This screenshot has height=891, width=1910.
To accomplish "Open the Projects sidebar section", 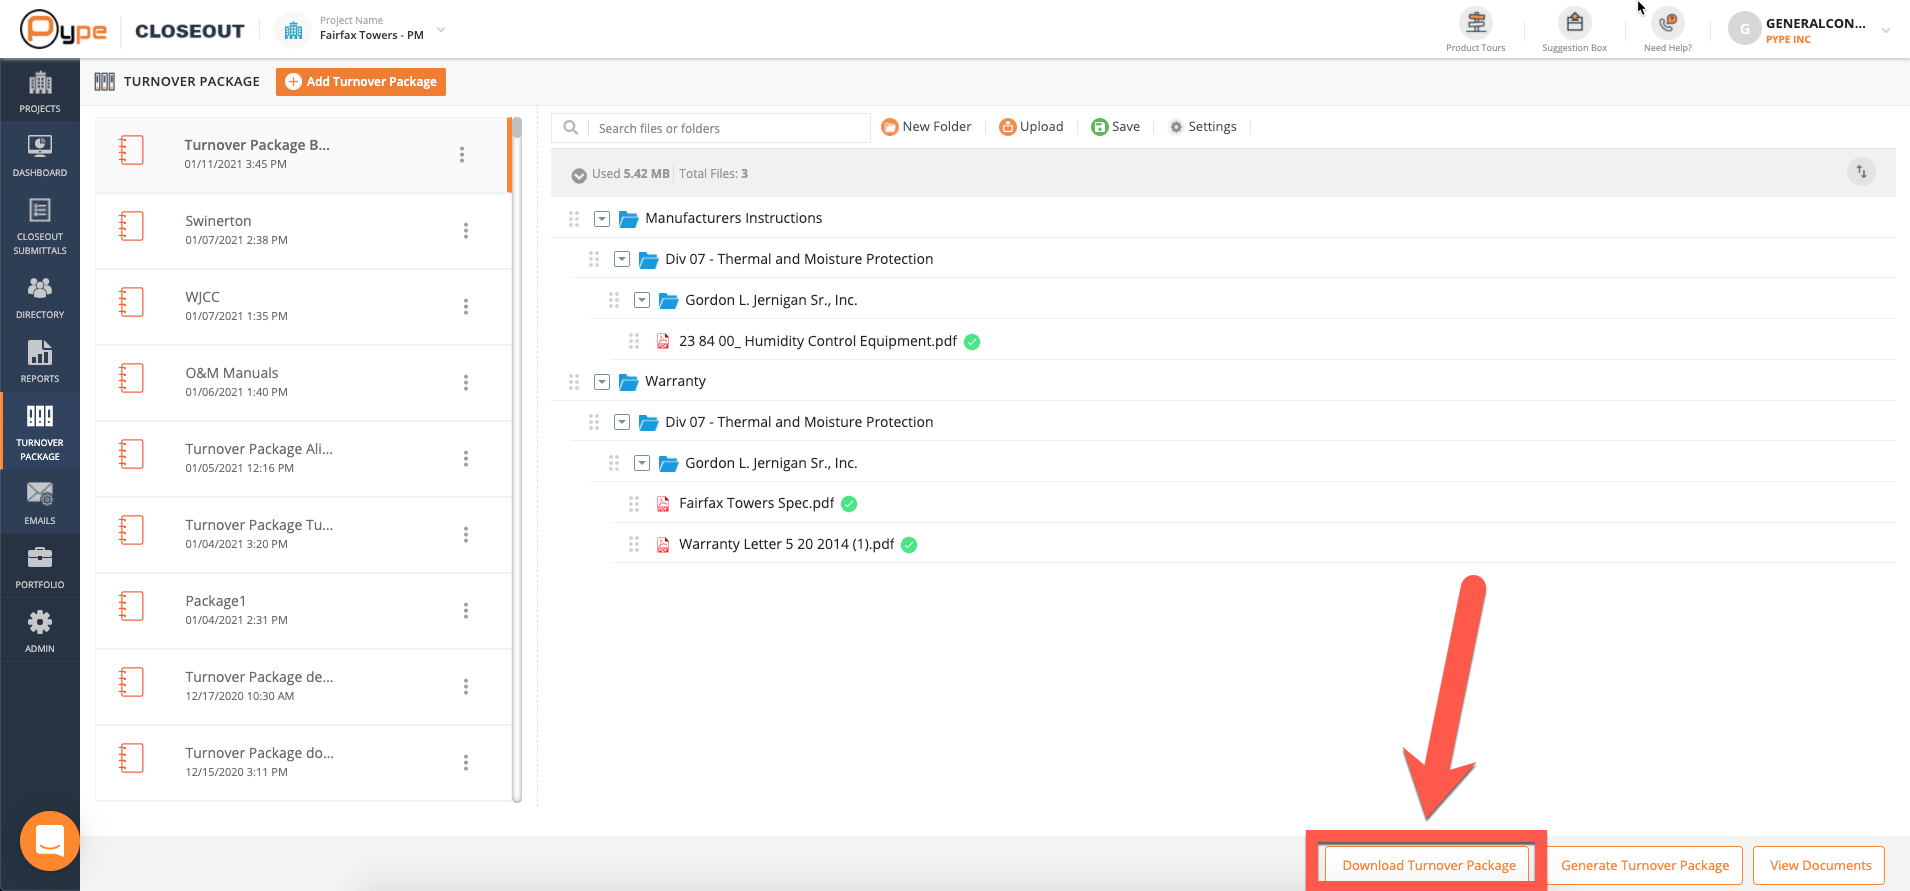I will pyautogui.click(x=40, y=91).
